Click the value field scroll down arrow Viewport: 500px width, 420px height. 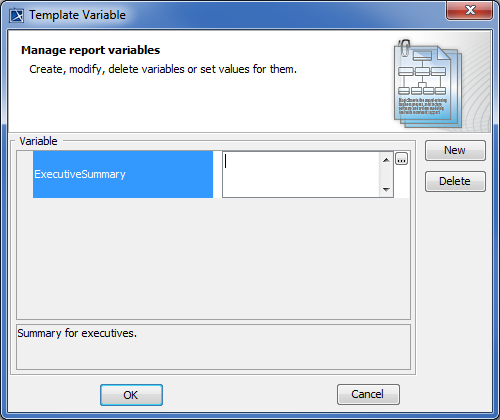pos(386,189)
